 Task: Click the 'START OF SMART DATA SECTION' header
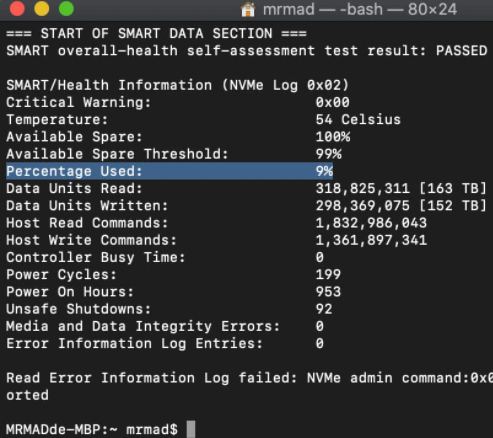[156, 33]
